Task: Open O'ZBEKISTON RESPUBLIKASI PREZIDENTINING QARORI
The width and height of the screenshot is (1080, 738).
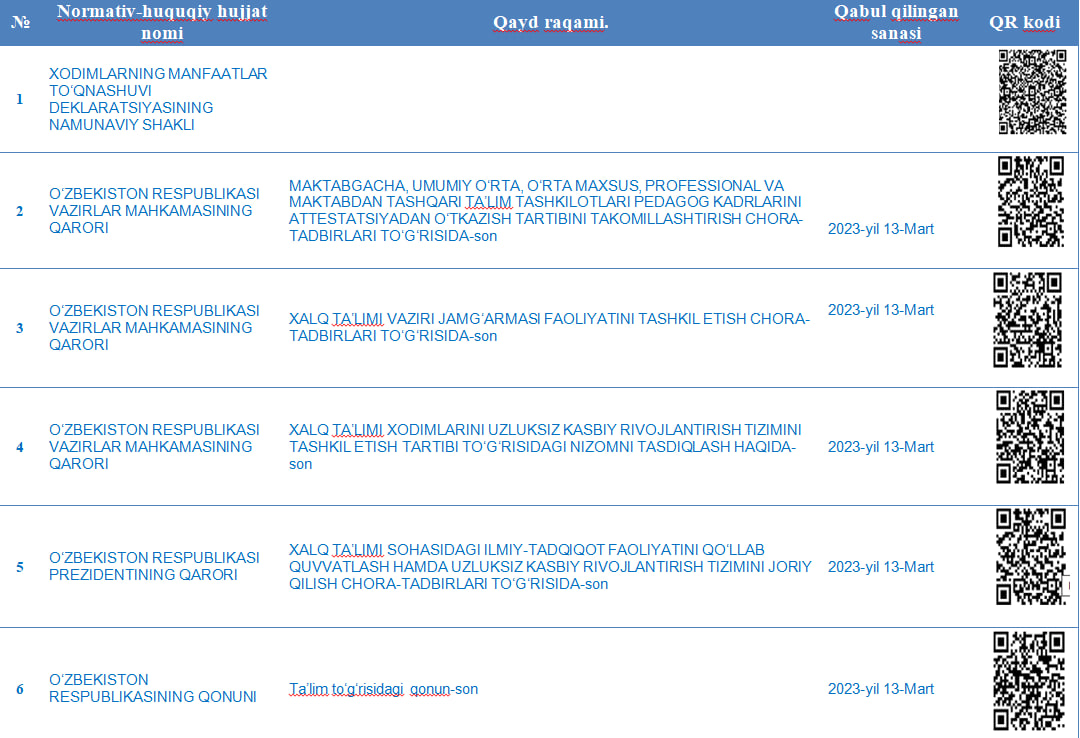Action: coord(154,566)
